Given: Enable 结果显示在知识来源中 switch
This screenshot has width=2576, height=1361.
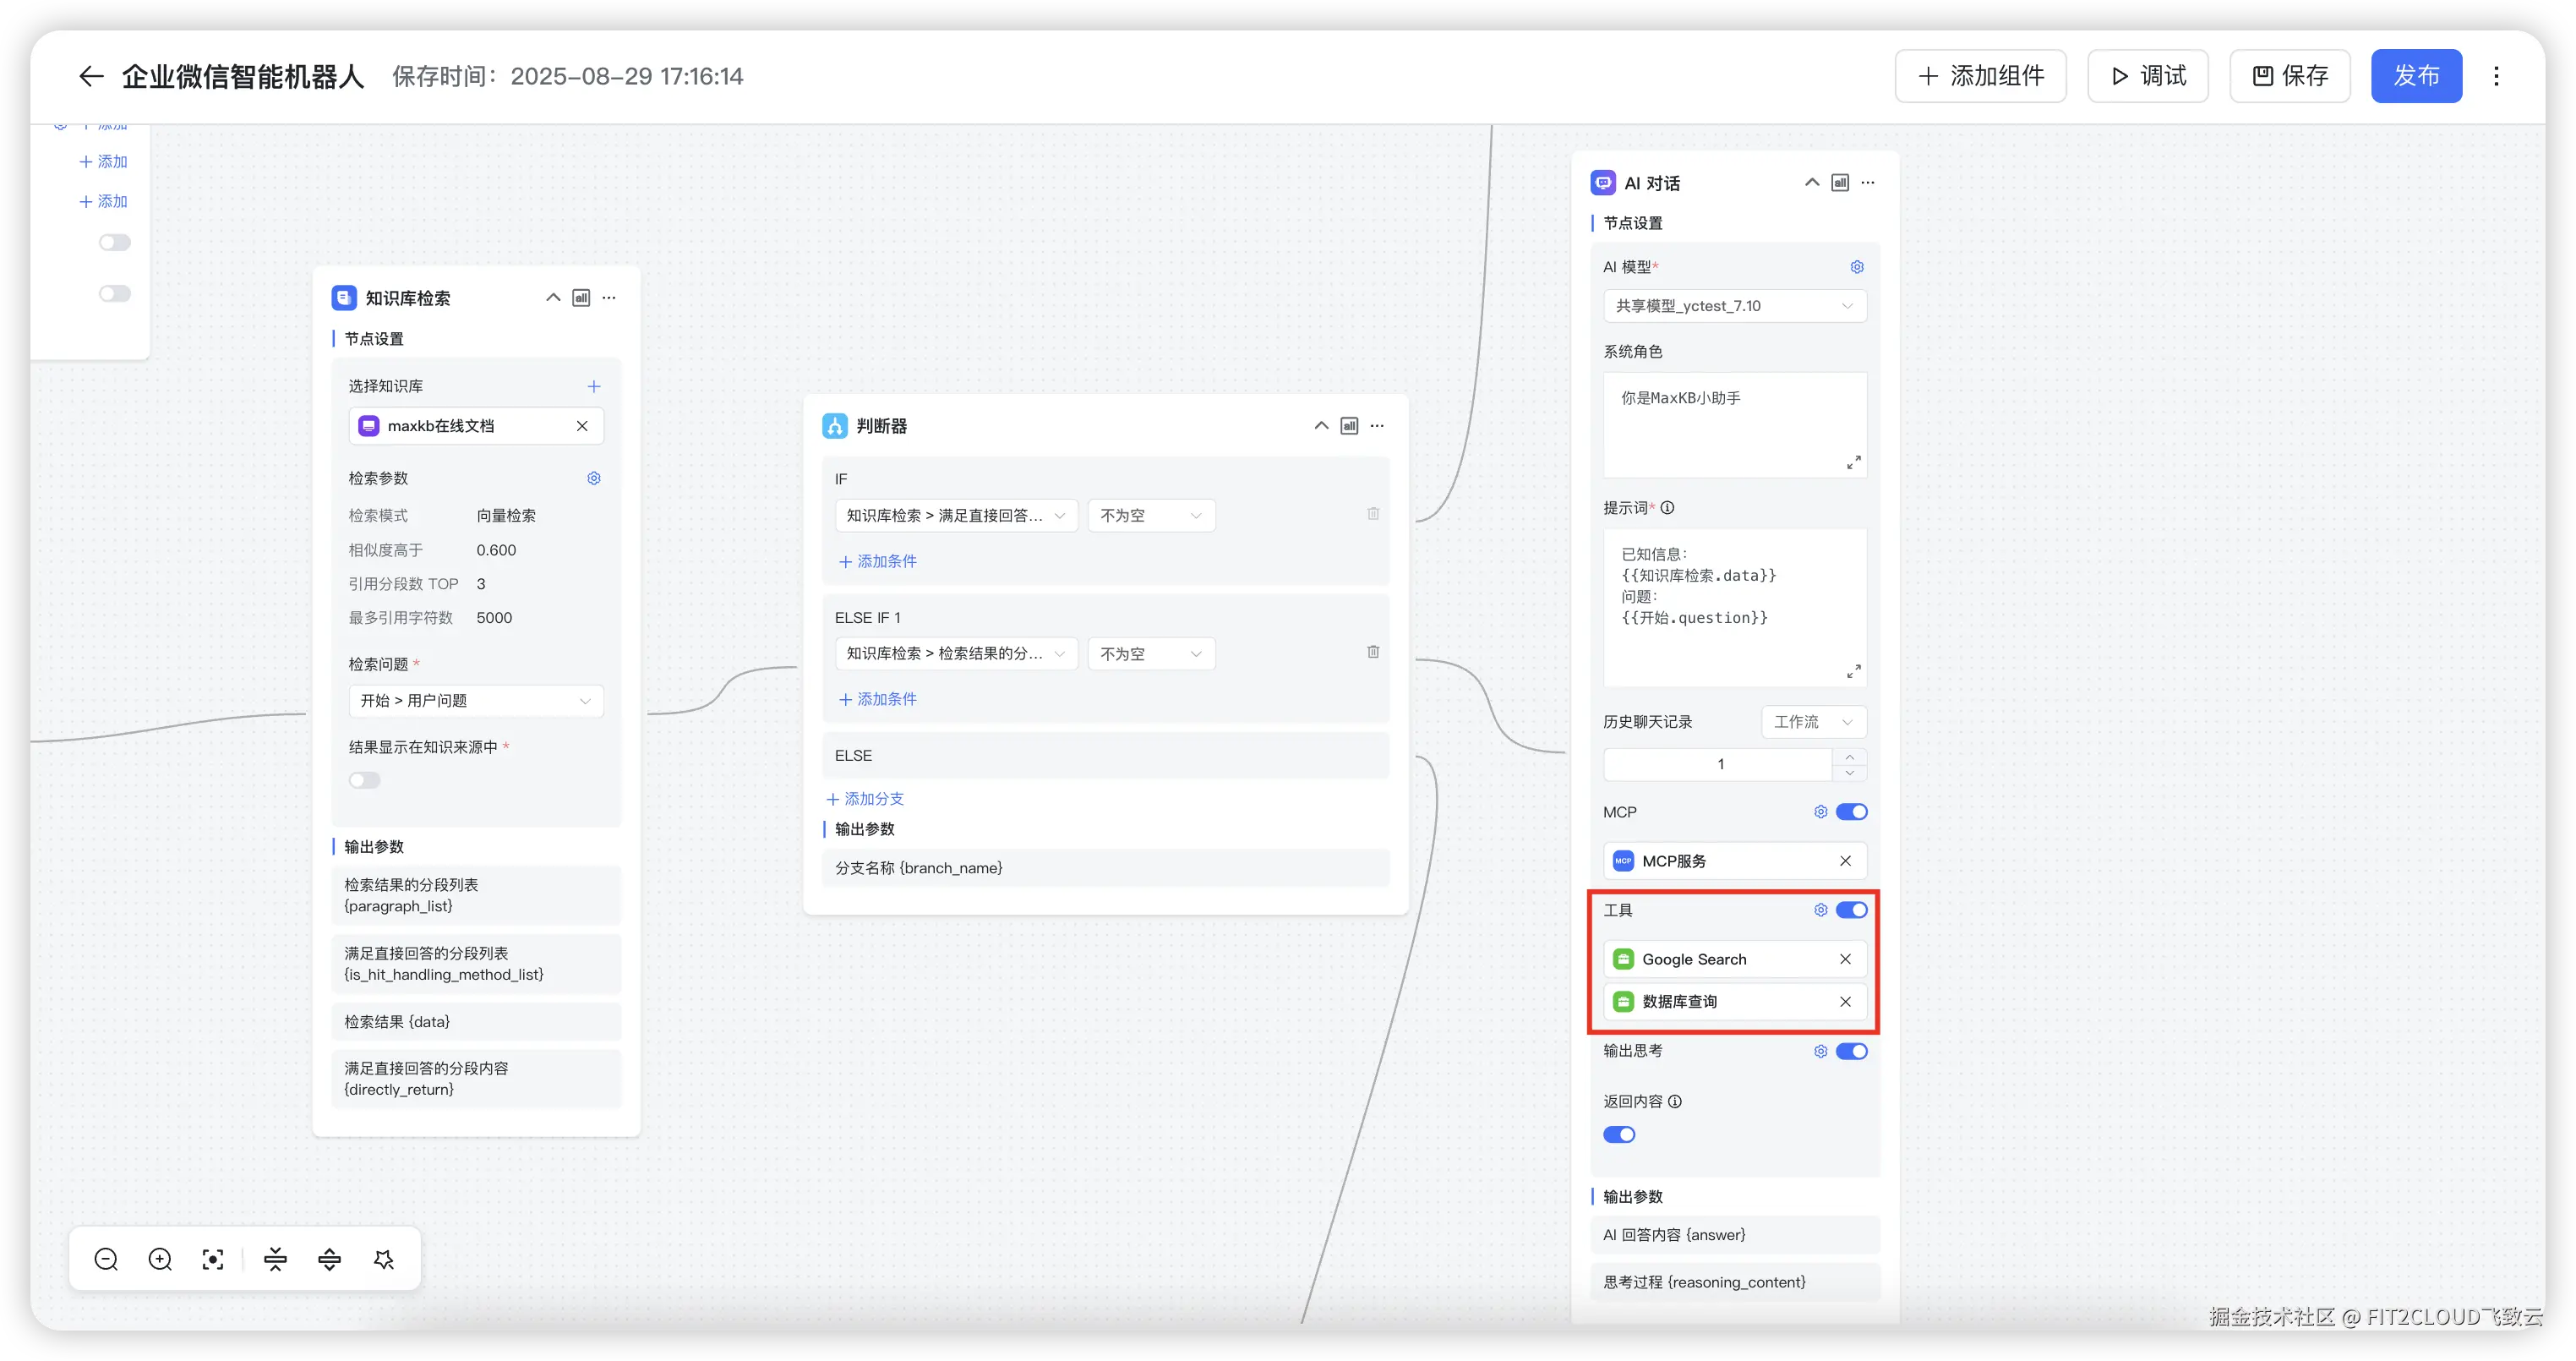Looking at the screenshot, I should pos(365,780).
